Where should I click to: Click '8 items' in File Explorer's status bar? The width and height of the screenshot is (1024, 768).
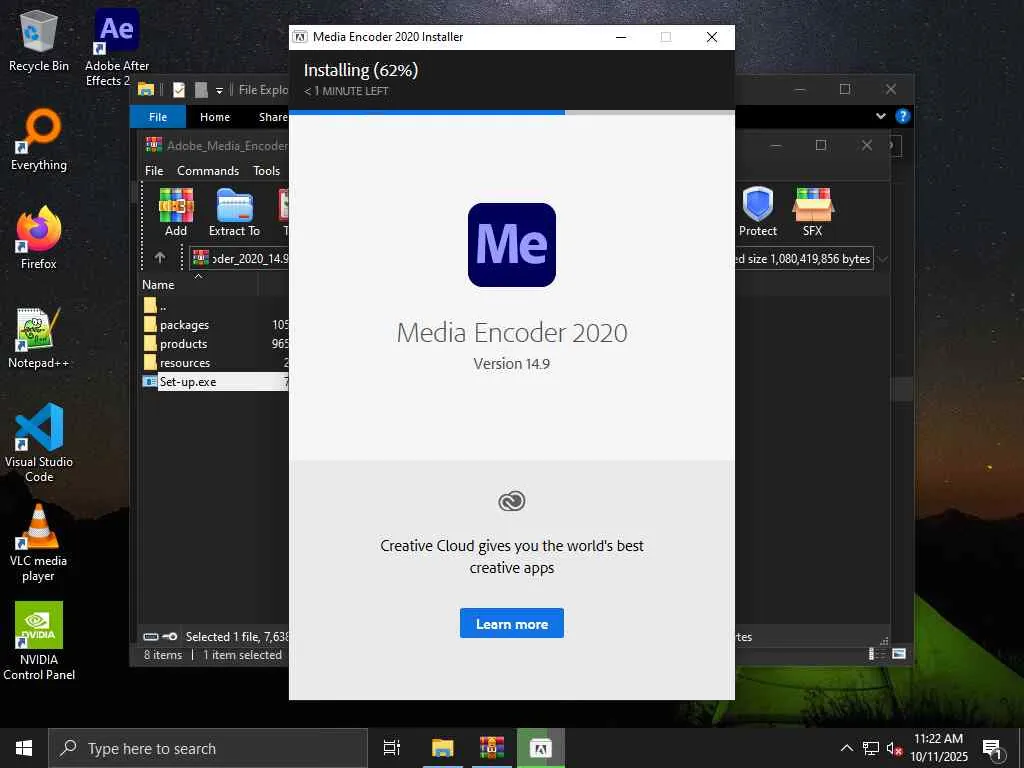tap(163, 654)
